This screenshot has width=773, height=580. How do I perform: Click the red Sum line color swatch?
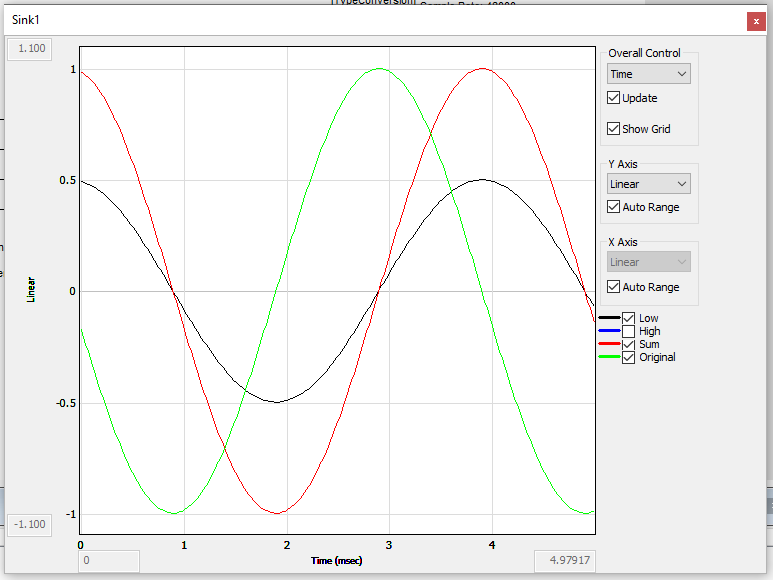point(608,344)
